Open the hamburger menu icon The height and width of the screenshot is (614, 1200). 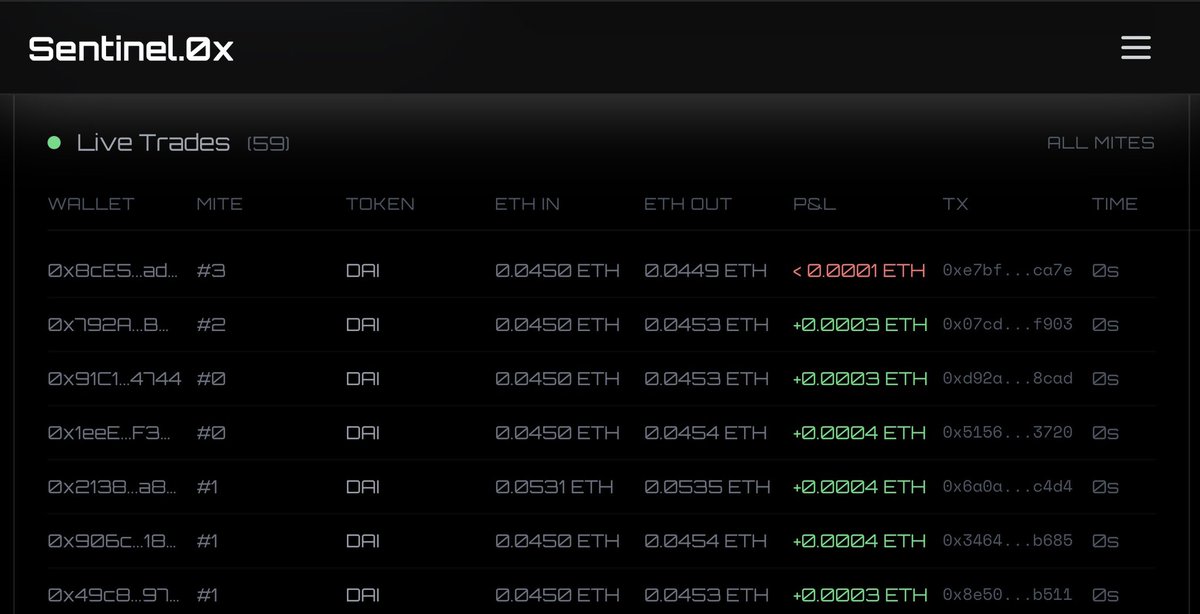[1136, 48]
